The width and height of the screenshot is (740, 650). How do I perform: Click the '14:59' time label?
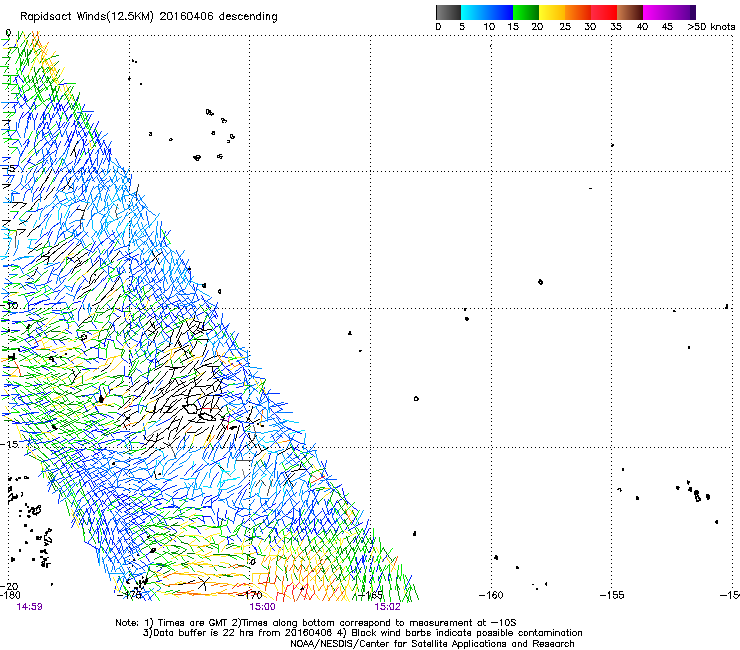click(29, 607)
